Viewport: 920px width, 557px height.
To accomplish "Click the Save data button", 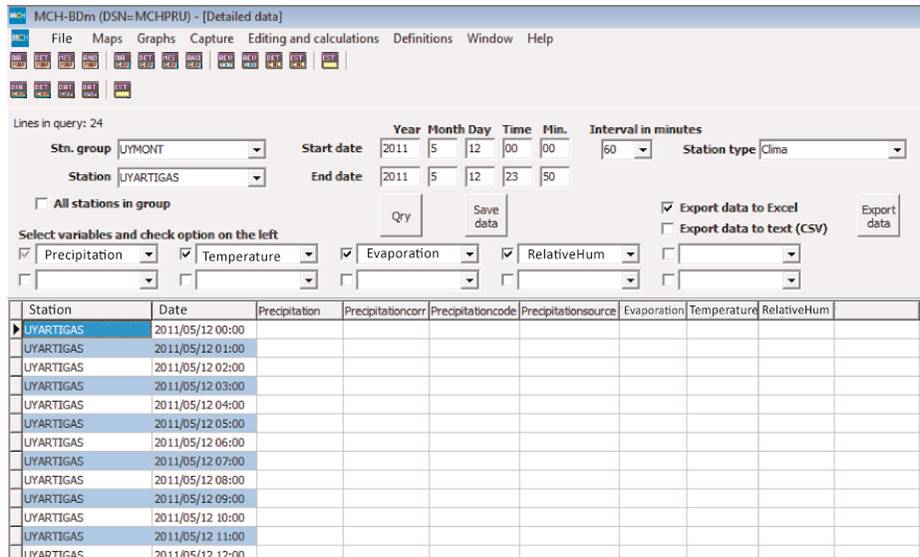I will click(486, 216).
